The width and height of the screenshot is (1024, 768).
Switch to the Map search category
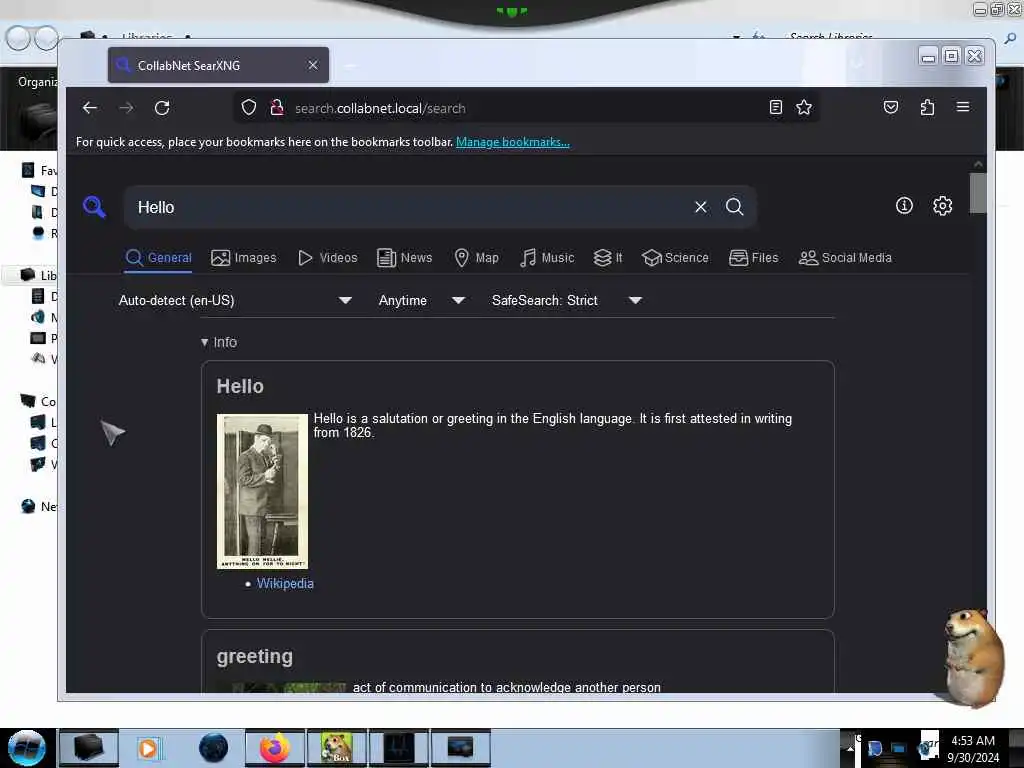[x=476, y=258]
